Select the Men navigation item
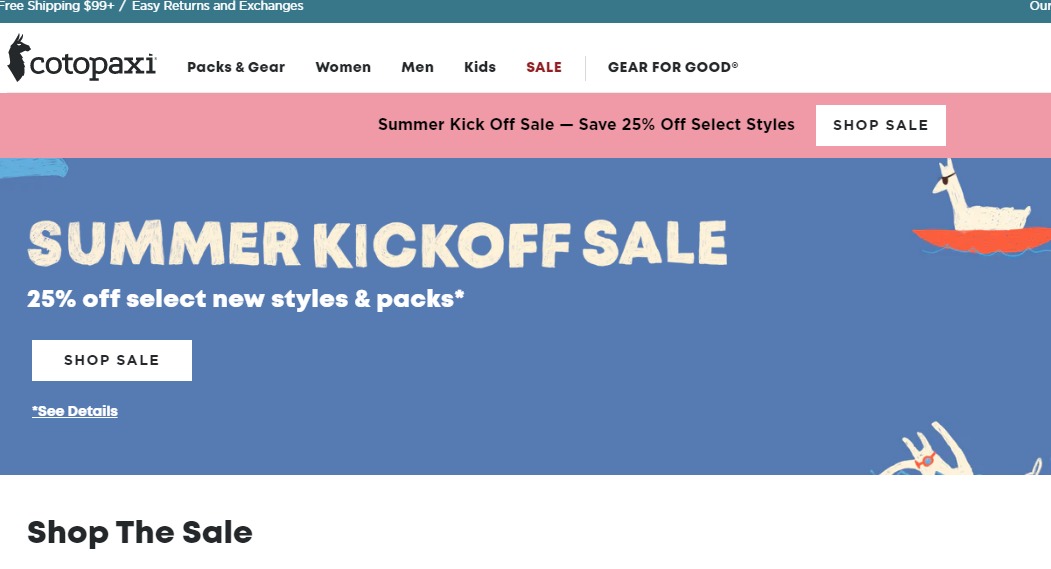 click(417, 67)
